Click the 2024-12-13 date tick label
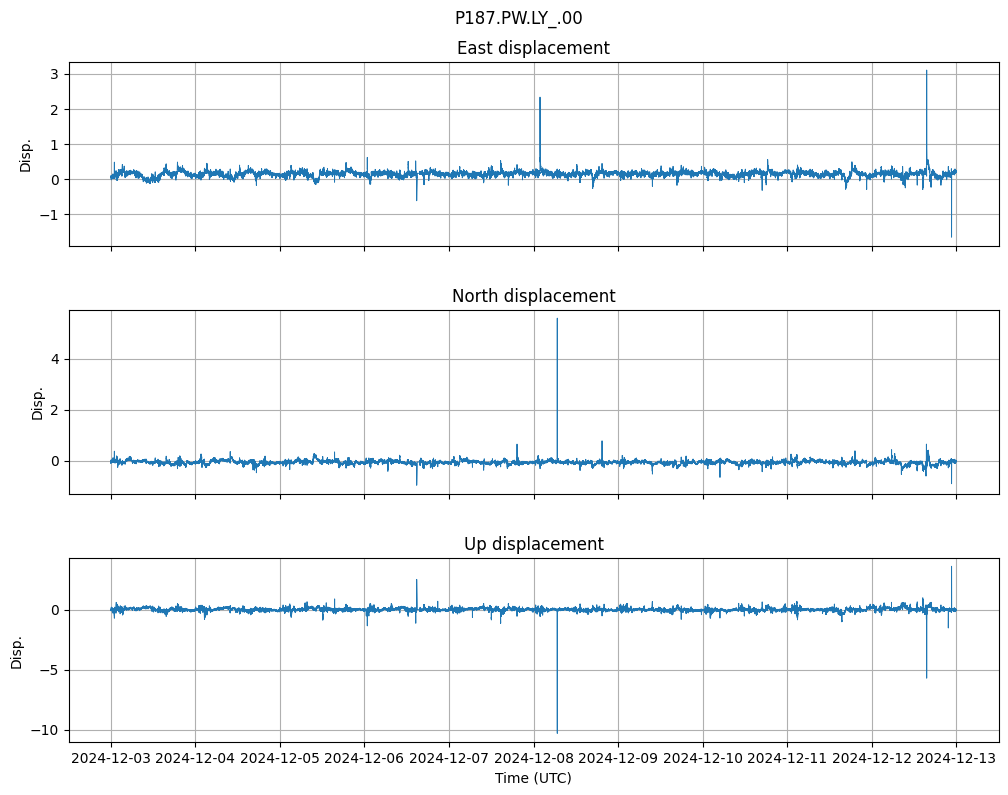The image size is (1008, 795). [x=956, y=758]
